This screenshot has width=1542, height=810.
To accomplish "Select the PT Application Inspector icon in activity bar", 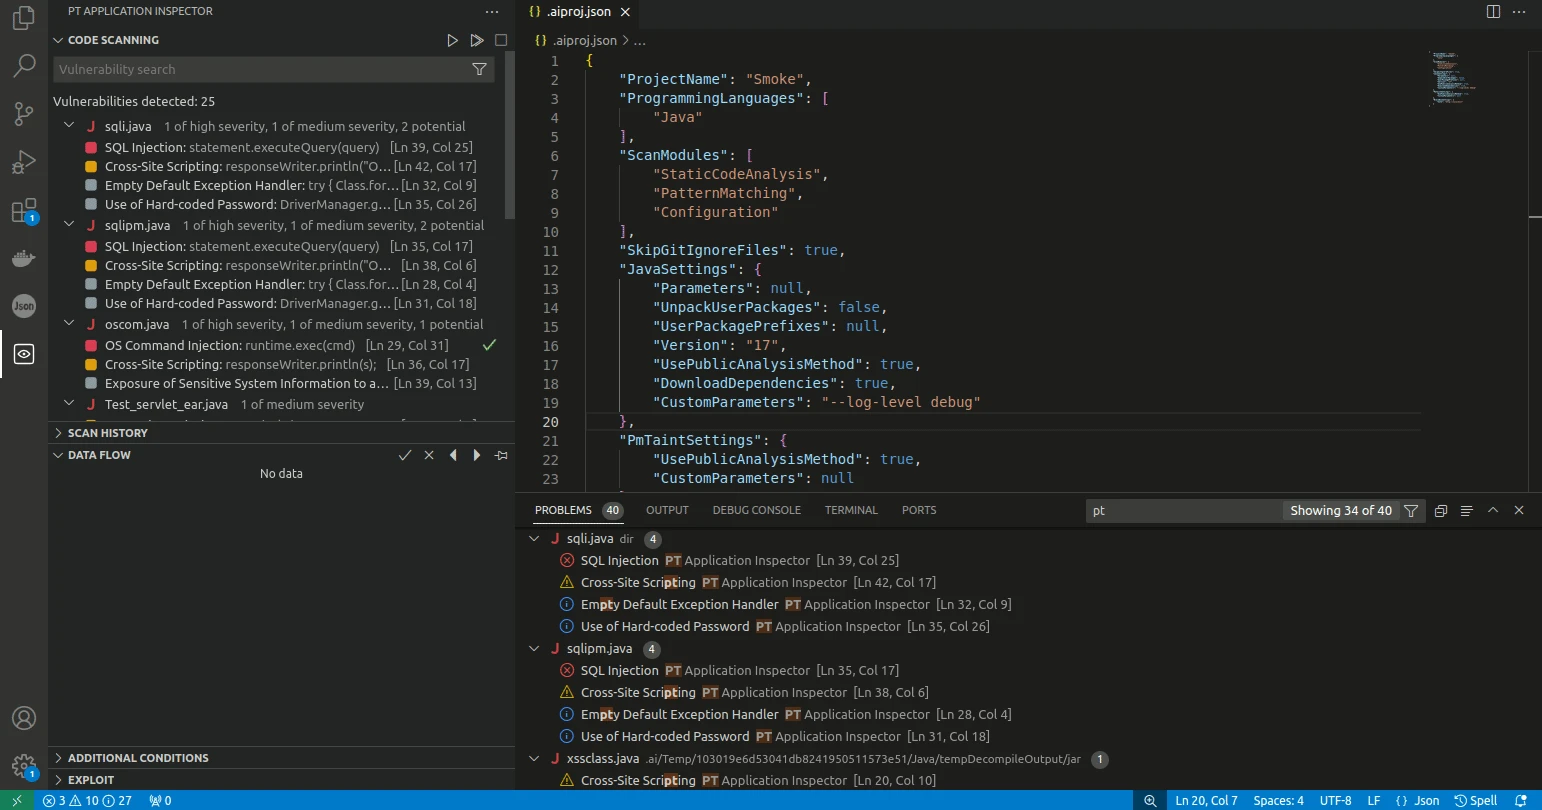I will [23, 353].
